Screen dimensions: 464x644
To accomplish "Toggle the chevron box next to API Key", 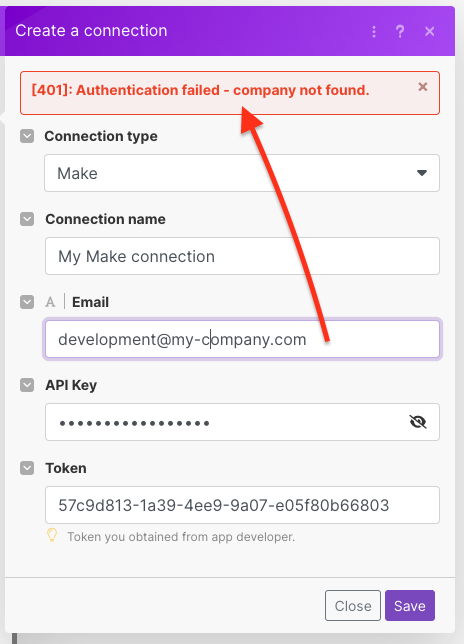I will (27, 385).
